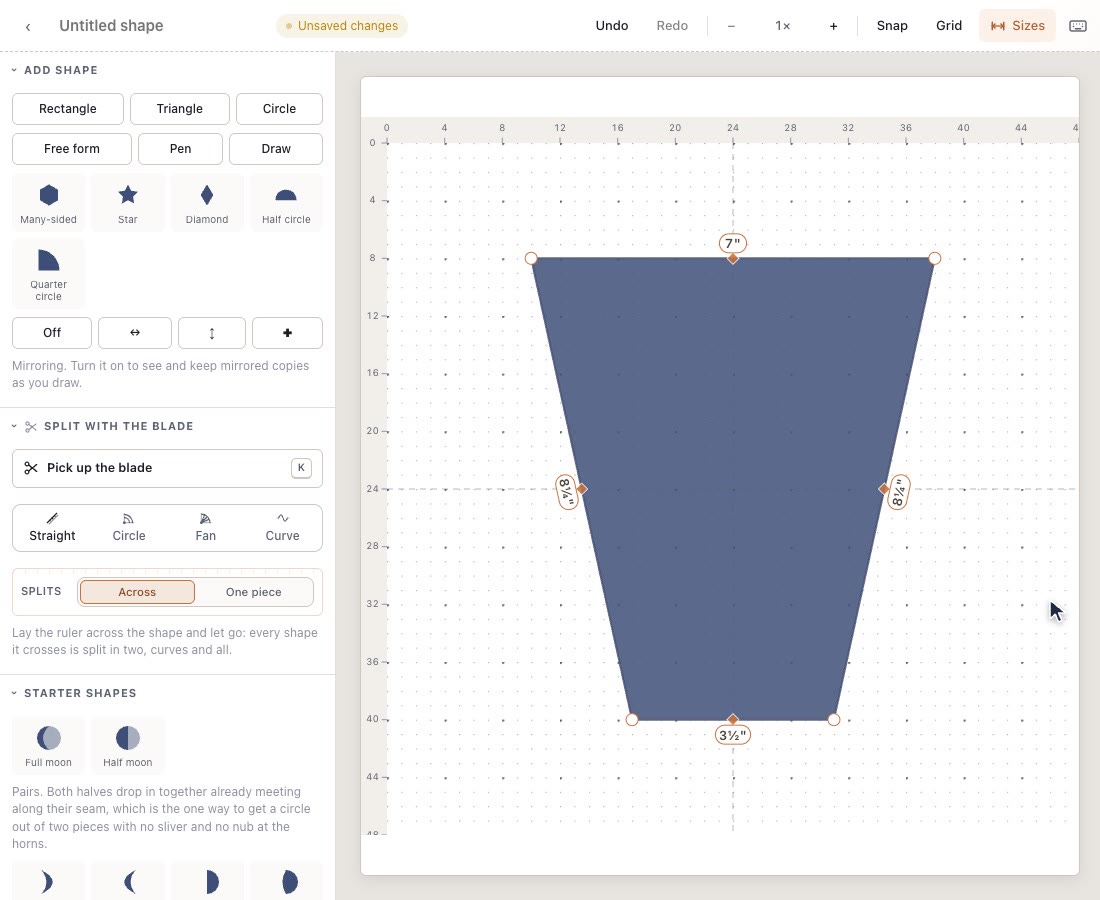Screen dimensions: 1100x900
Task: Choose the Across splits option
Action: [x=137, y=592]
